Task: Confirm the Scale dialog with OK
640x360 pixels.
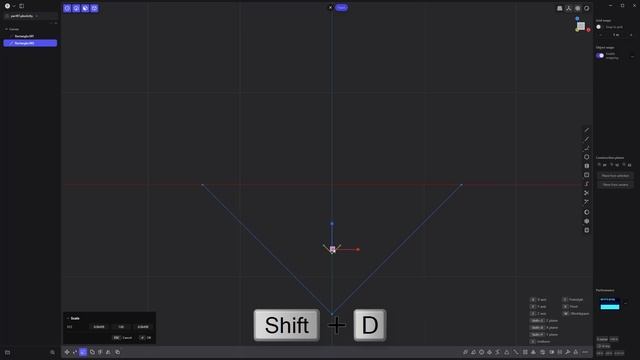Action: point(146,338)
